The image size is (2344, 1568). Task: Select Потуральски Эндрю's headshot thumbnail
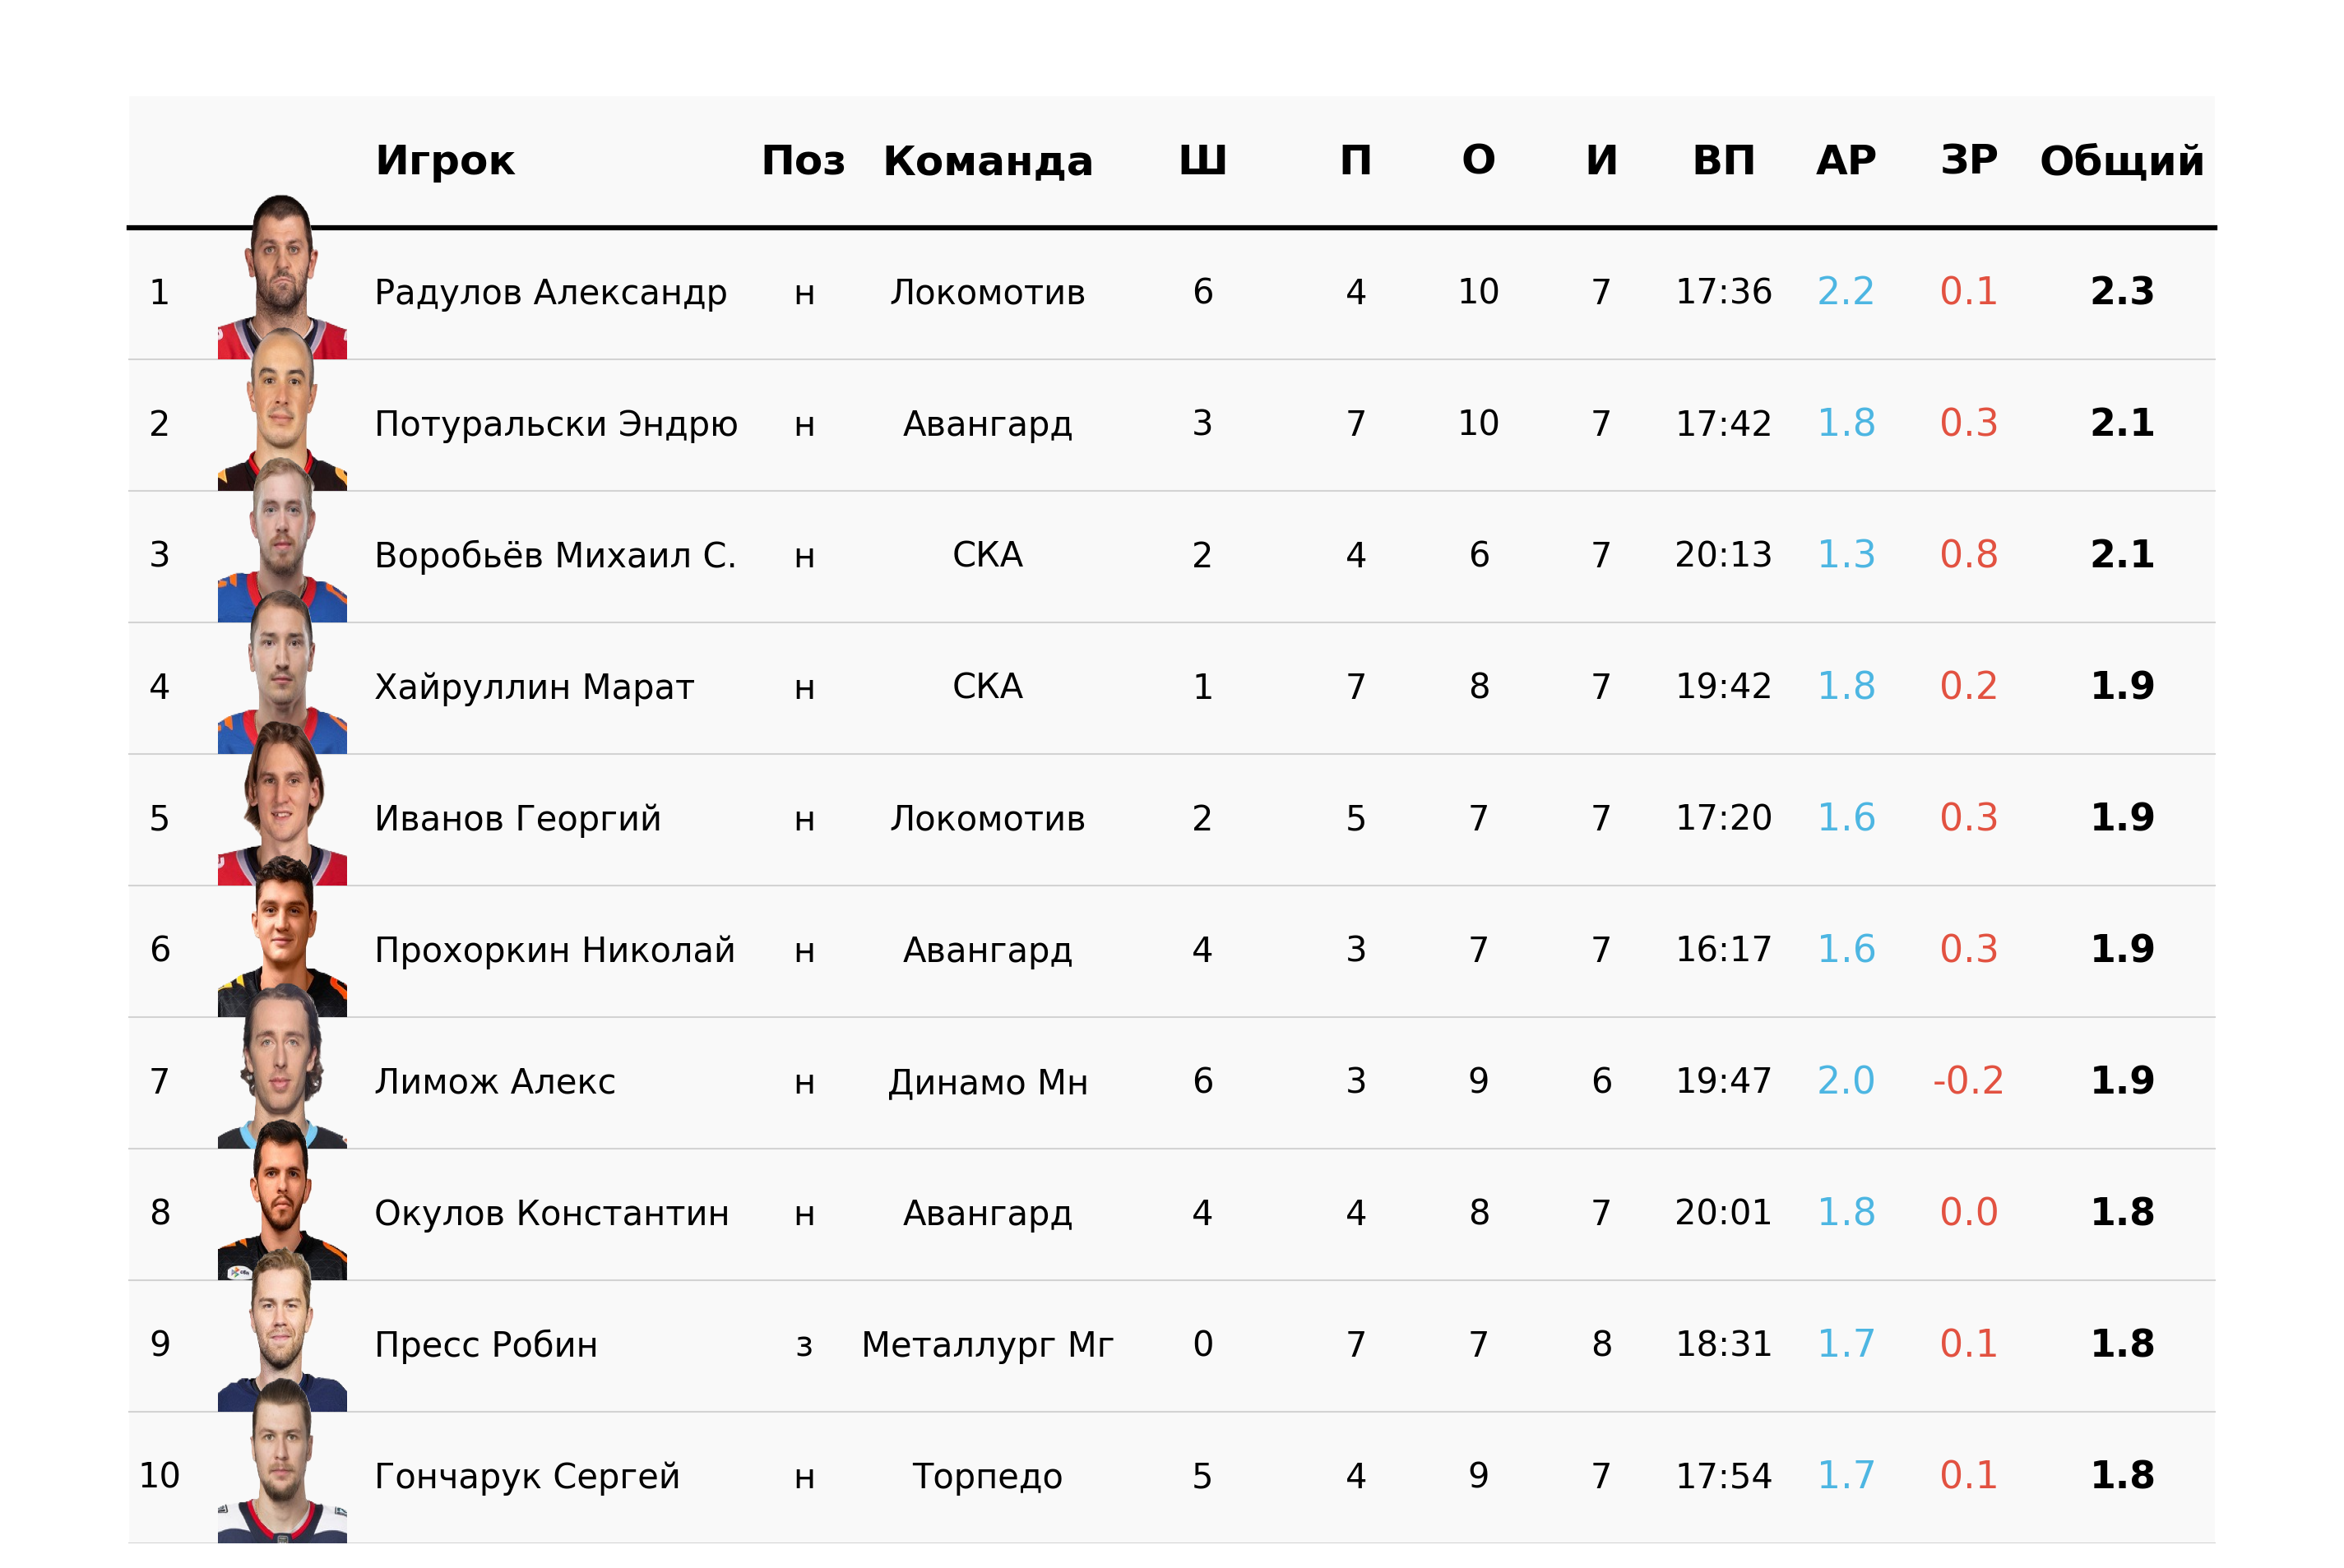[282, 409]
